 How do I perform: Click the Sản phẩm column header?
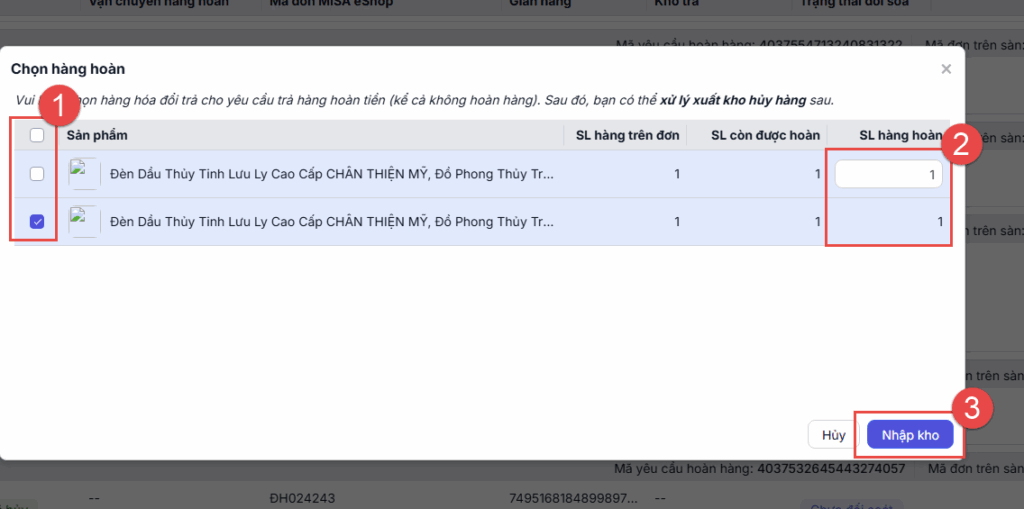click(97, 135)
